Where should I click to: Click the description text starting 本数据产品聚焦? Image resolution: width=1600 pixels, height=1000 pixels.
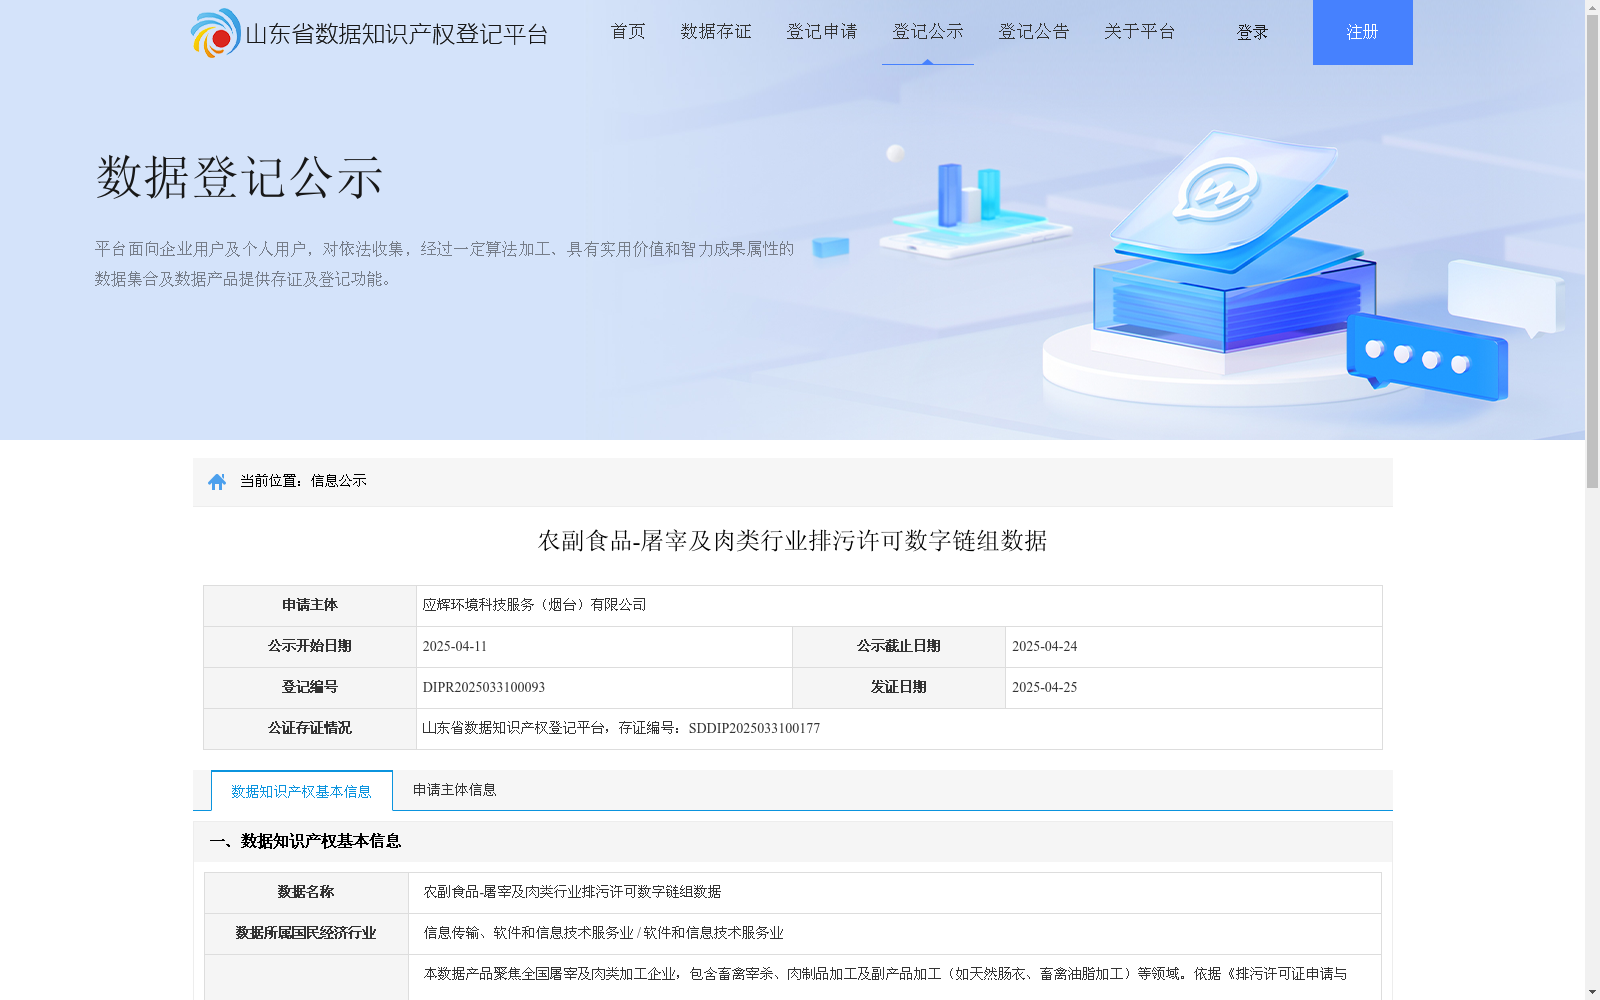885,974
